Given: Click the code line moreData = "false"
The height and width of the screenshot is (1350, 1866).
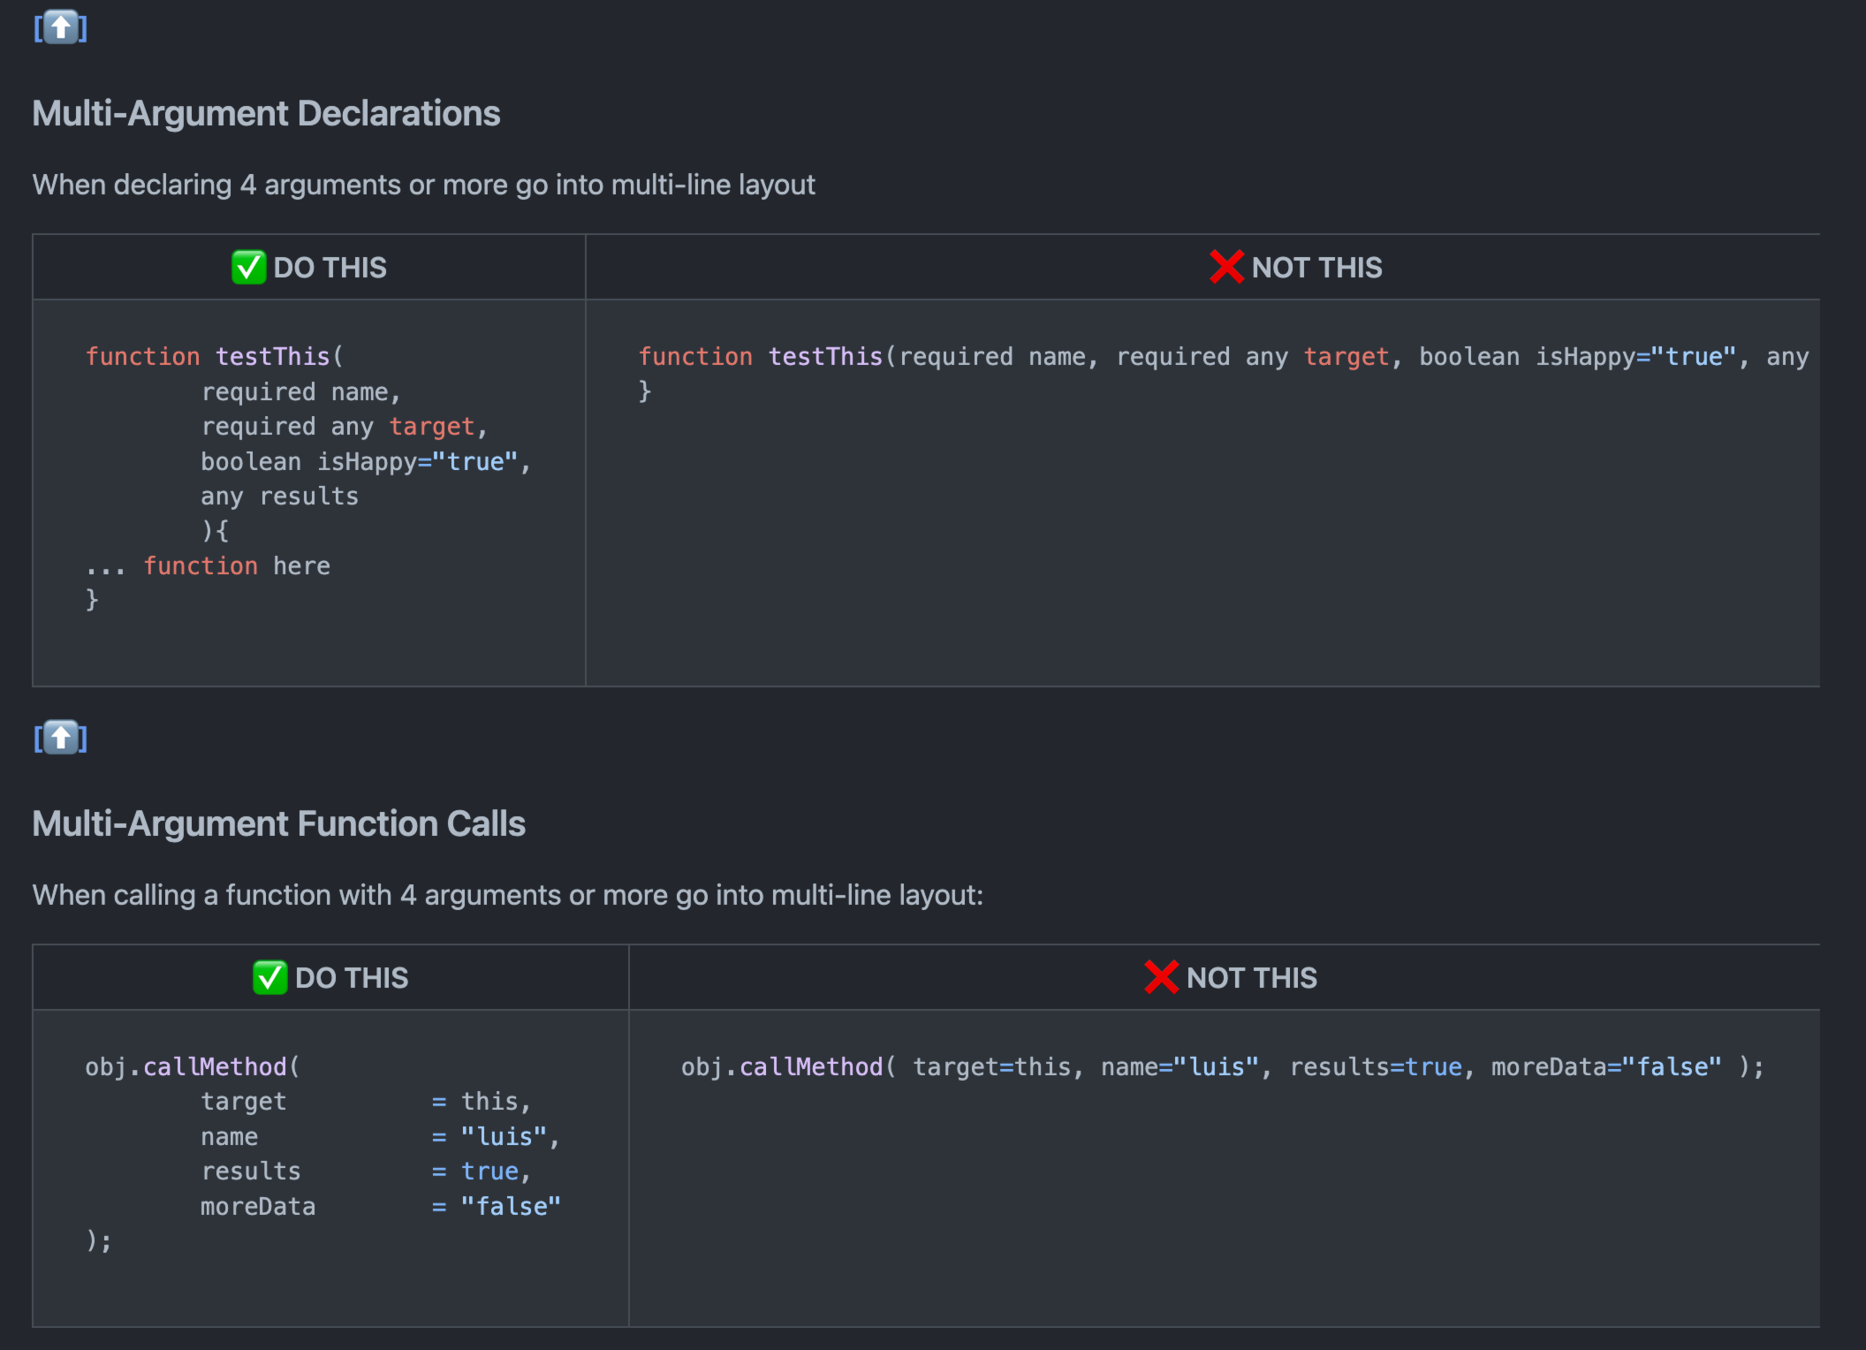Looking at the screenshot, I should tap(381, 1207).
